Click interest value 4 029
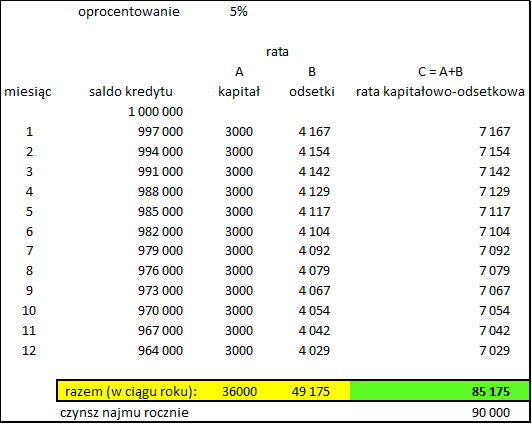Screen dimensions: 532x424 click(314, 350)
